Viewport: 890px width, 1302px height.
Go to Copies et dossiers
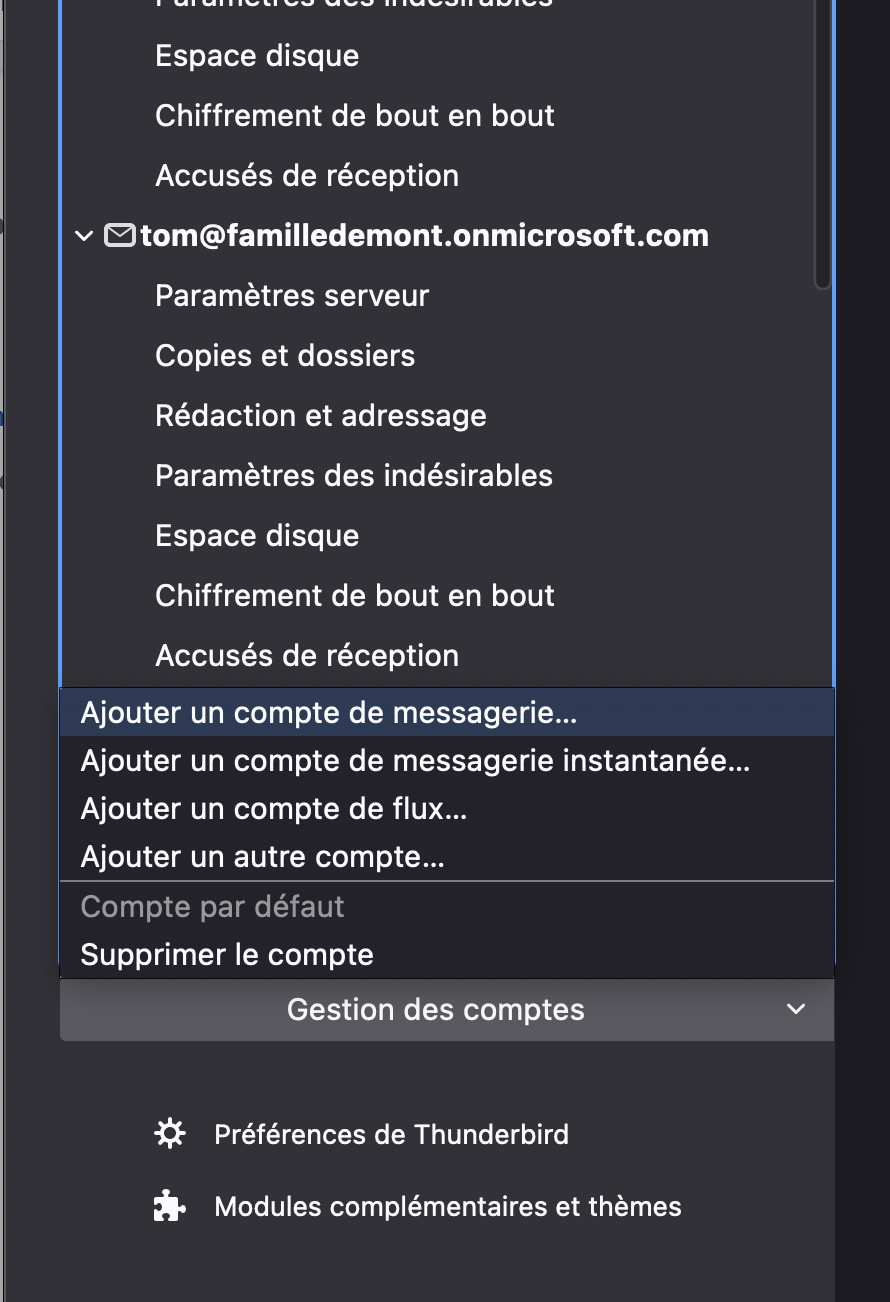coord(285,356)
